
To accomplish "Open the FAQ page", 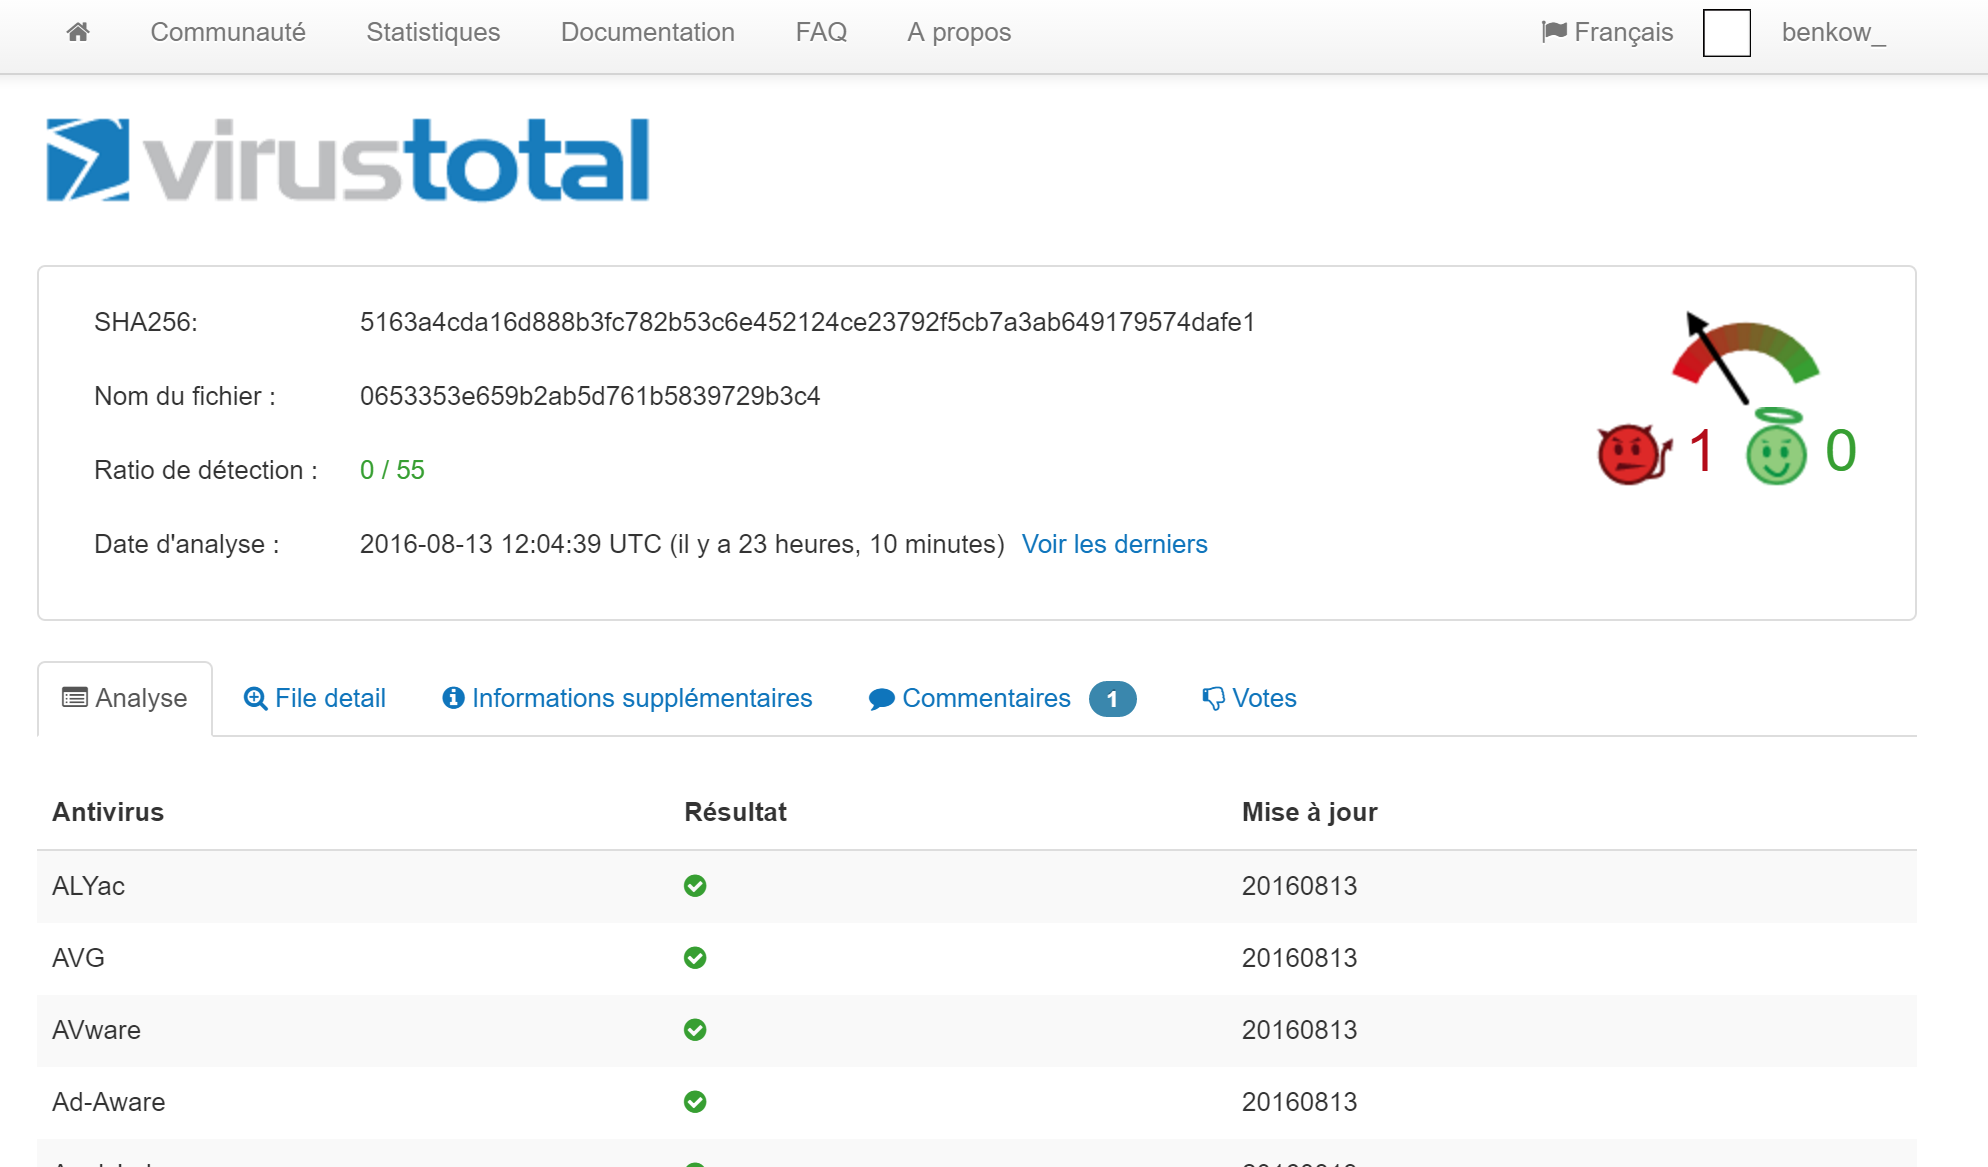I will pyautogui.click(x=821, y=32).
